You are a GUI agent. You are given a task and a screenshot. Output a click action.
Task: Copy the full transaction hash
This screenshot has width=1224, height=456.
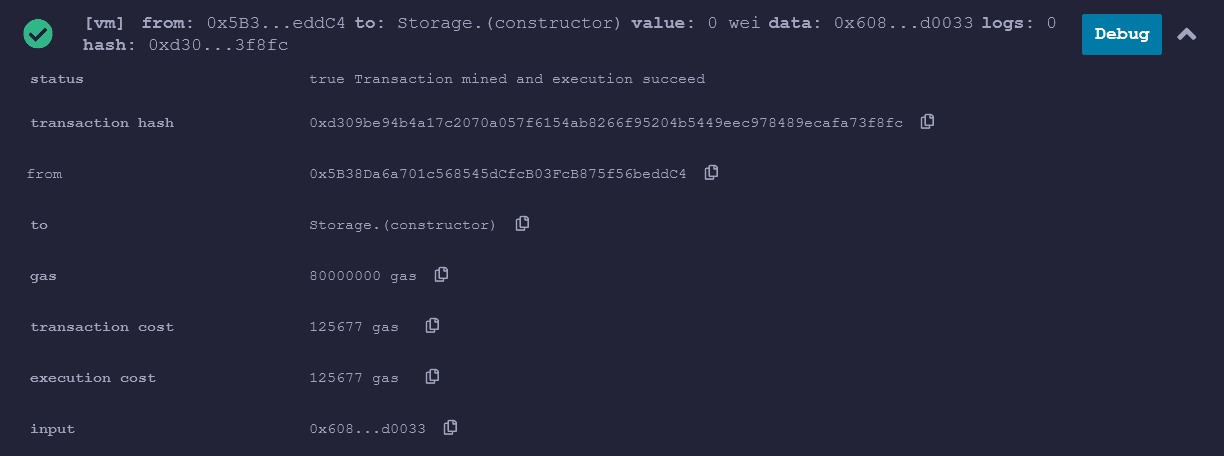927,122
